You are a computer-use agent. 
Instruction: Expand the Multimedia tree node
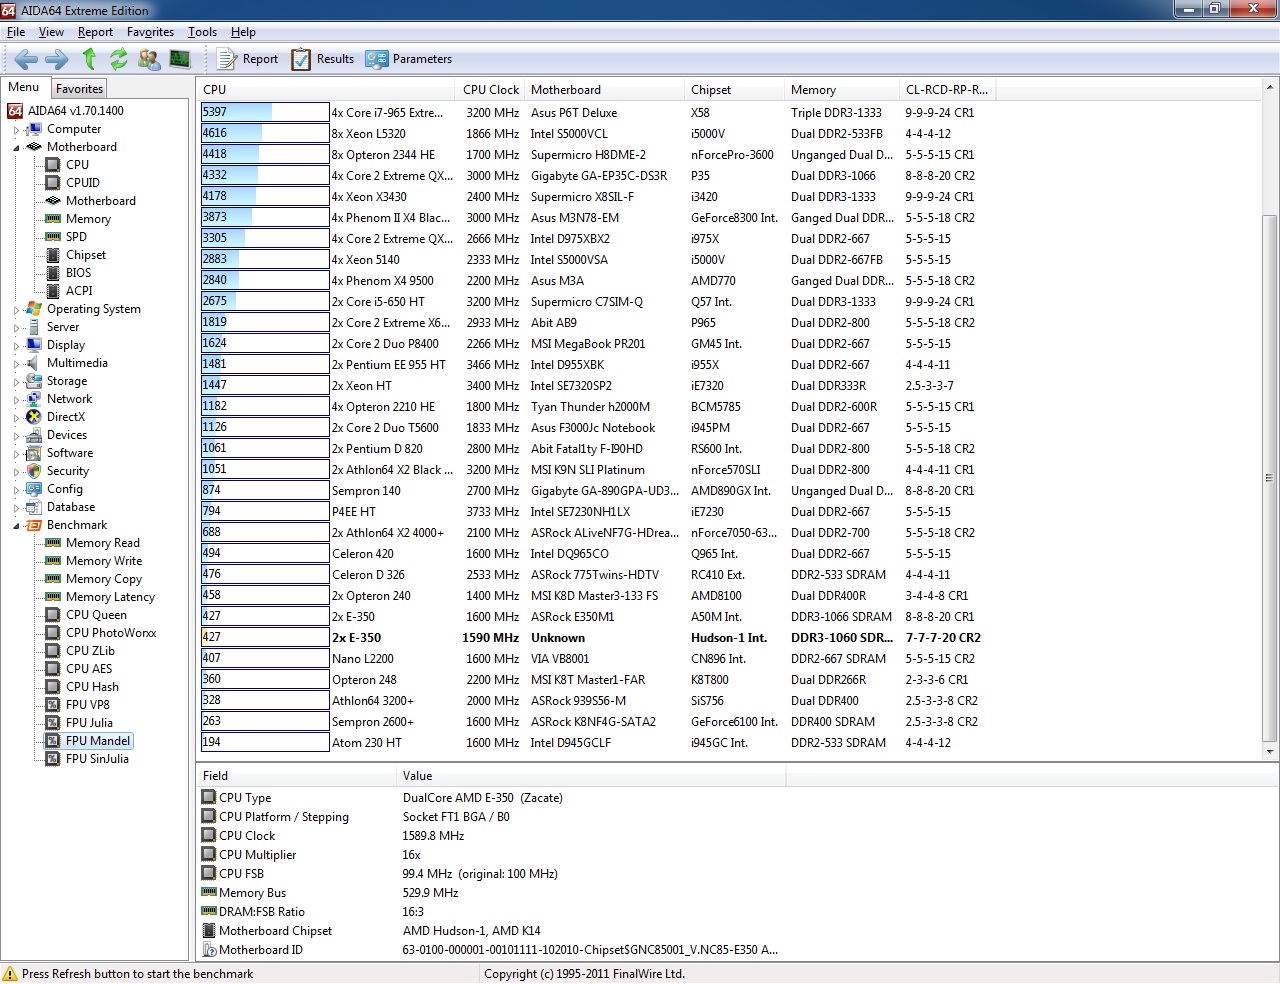click(16, 364)
